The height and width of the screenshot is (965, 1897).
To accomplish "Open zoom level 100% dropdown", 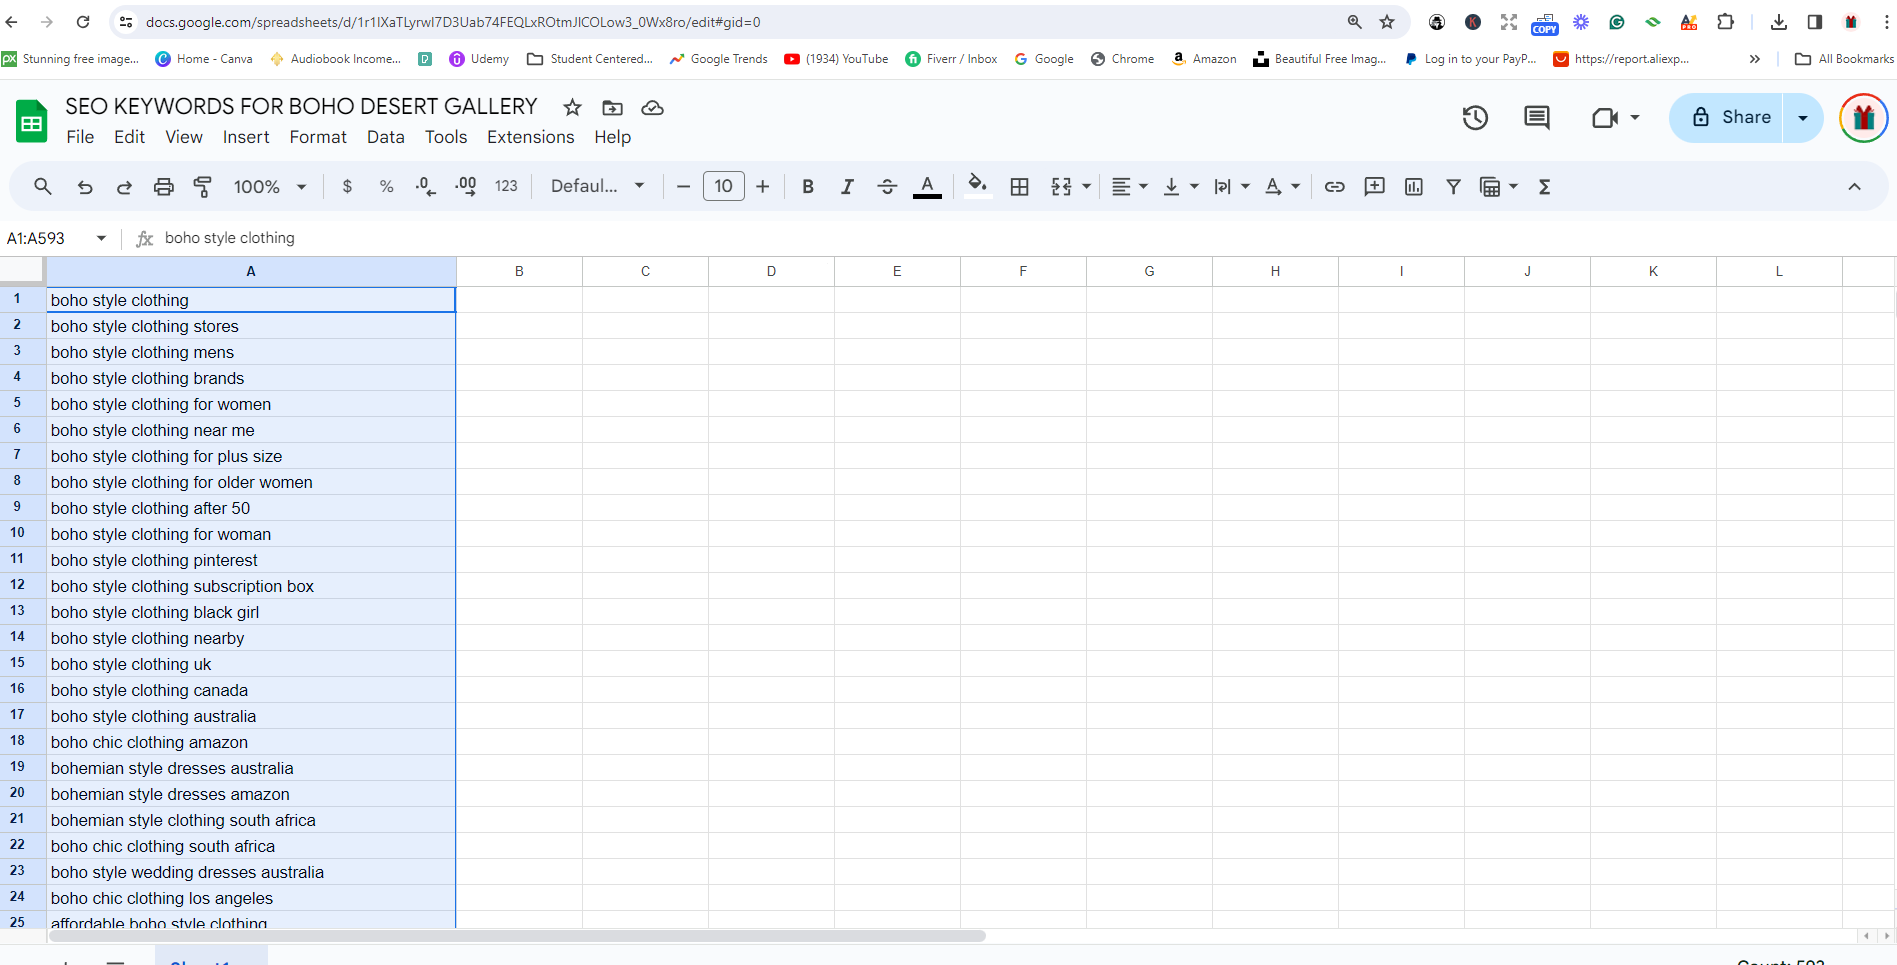I will tap(269, 186).
